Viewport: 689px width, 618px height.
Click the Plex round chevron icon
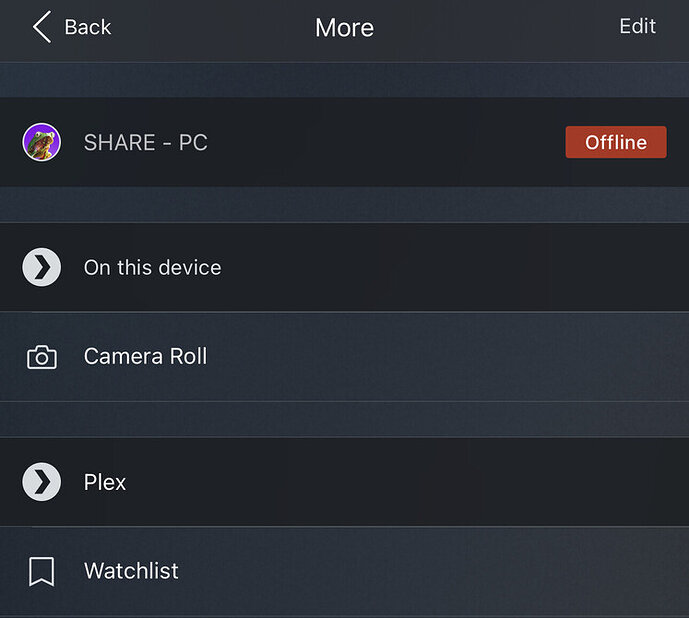coord(41,482)
